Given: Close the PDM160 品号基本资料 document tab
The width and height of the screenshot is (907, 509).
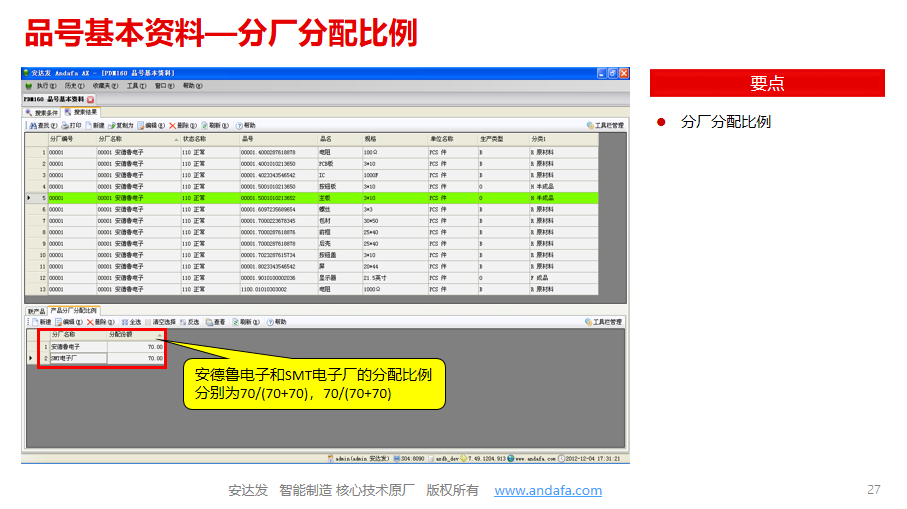Looking at the screenshot, I should (91, 100).
